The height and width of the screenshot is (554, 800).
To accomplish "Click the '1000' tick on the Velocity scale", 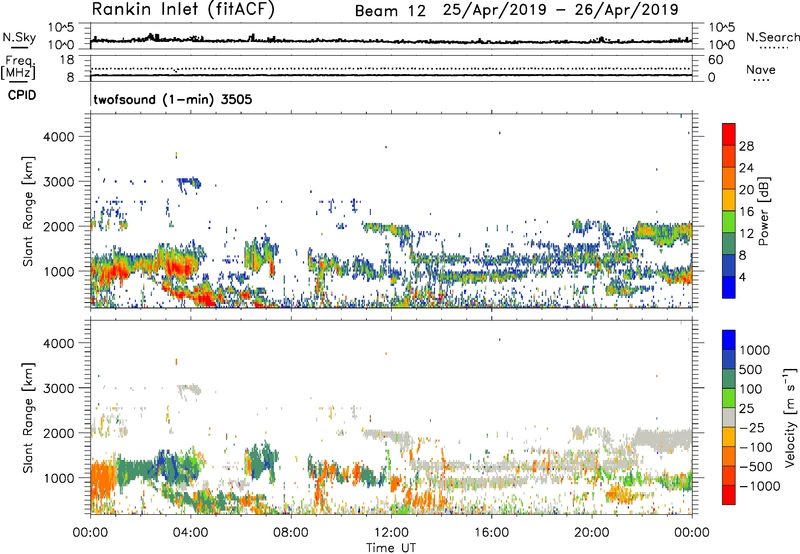I will point(754,350).
